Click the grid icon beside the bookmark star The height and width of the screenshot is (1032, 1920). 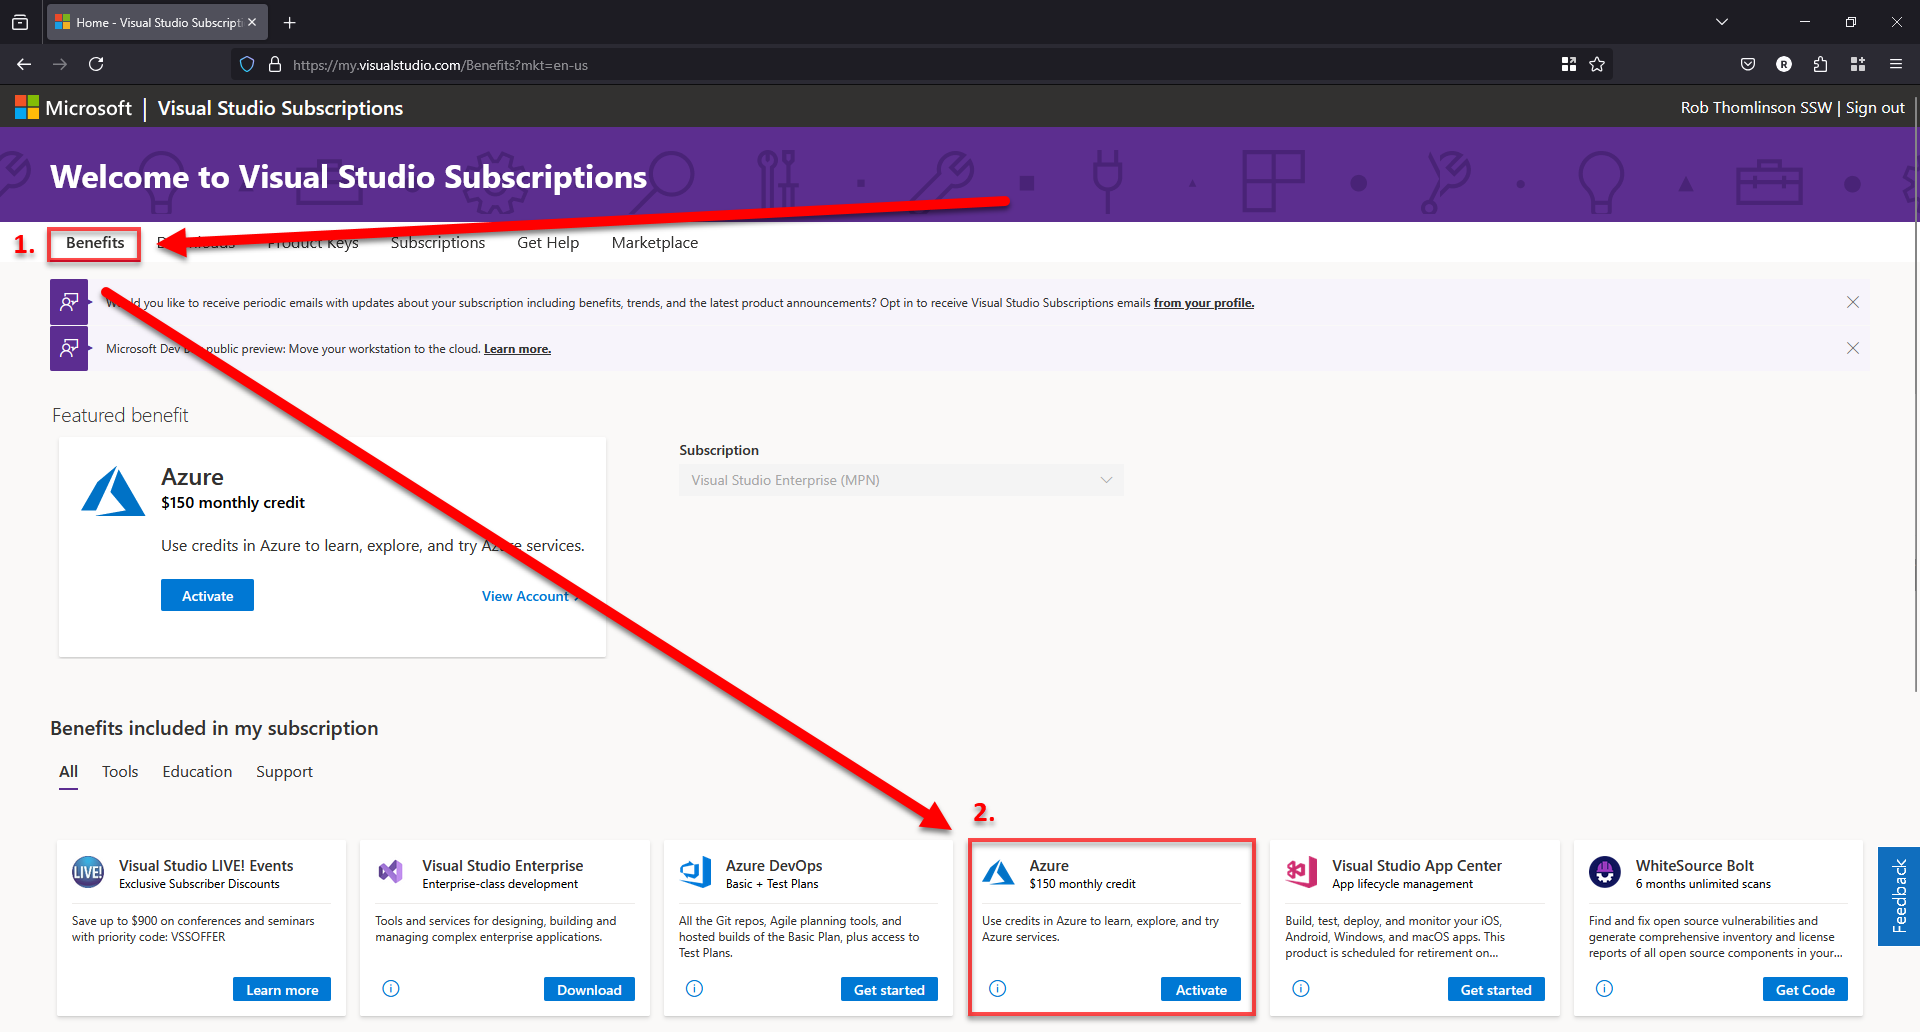[1569, 64]
